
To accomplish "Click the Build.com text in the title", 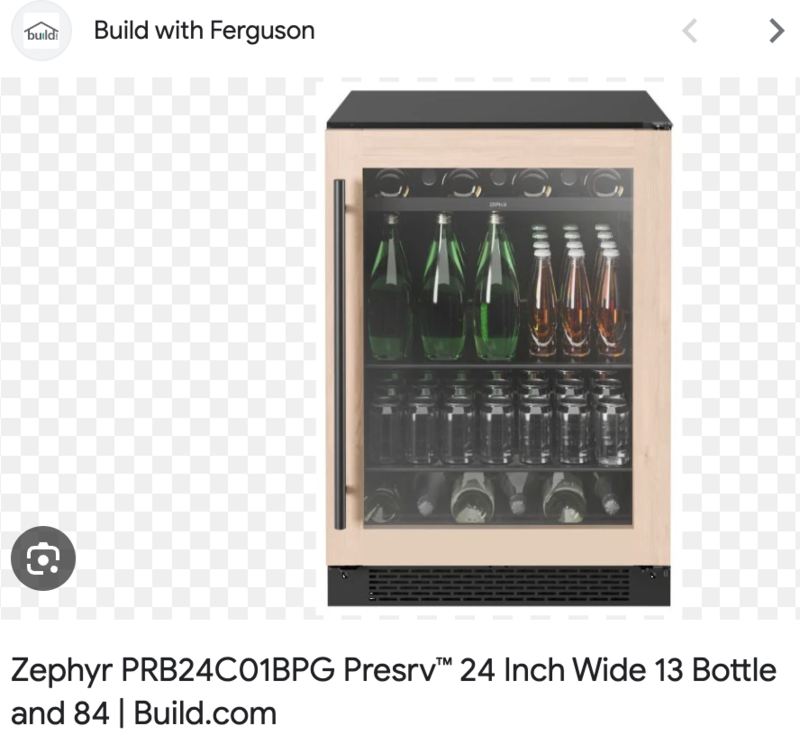I will click(205, 713).
